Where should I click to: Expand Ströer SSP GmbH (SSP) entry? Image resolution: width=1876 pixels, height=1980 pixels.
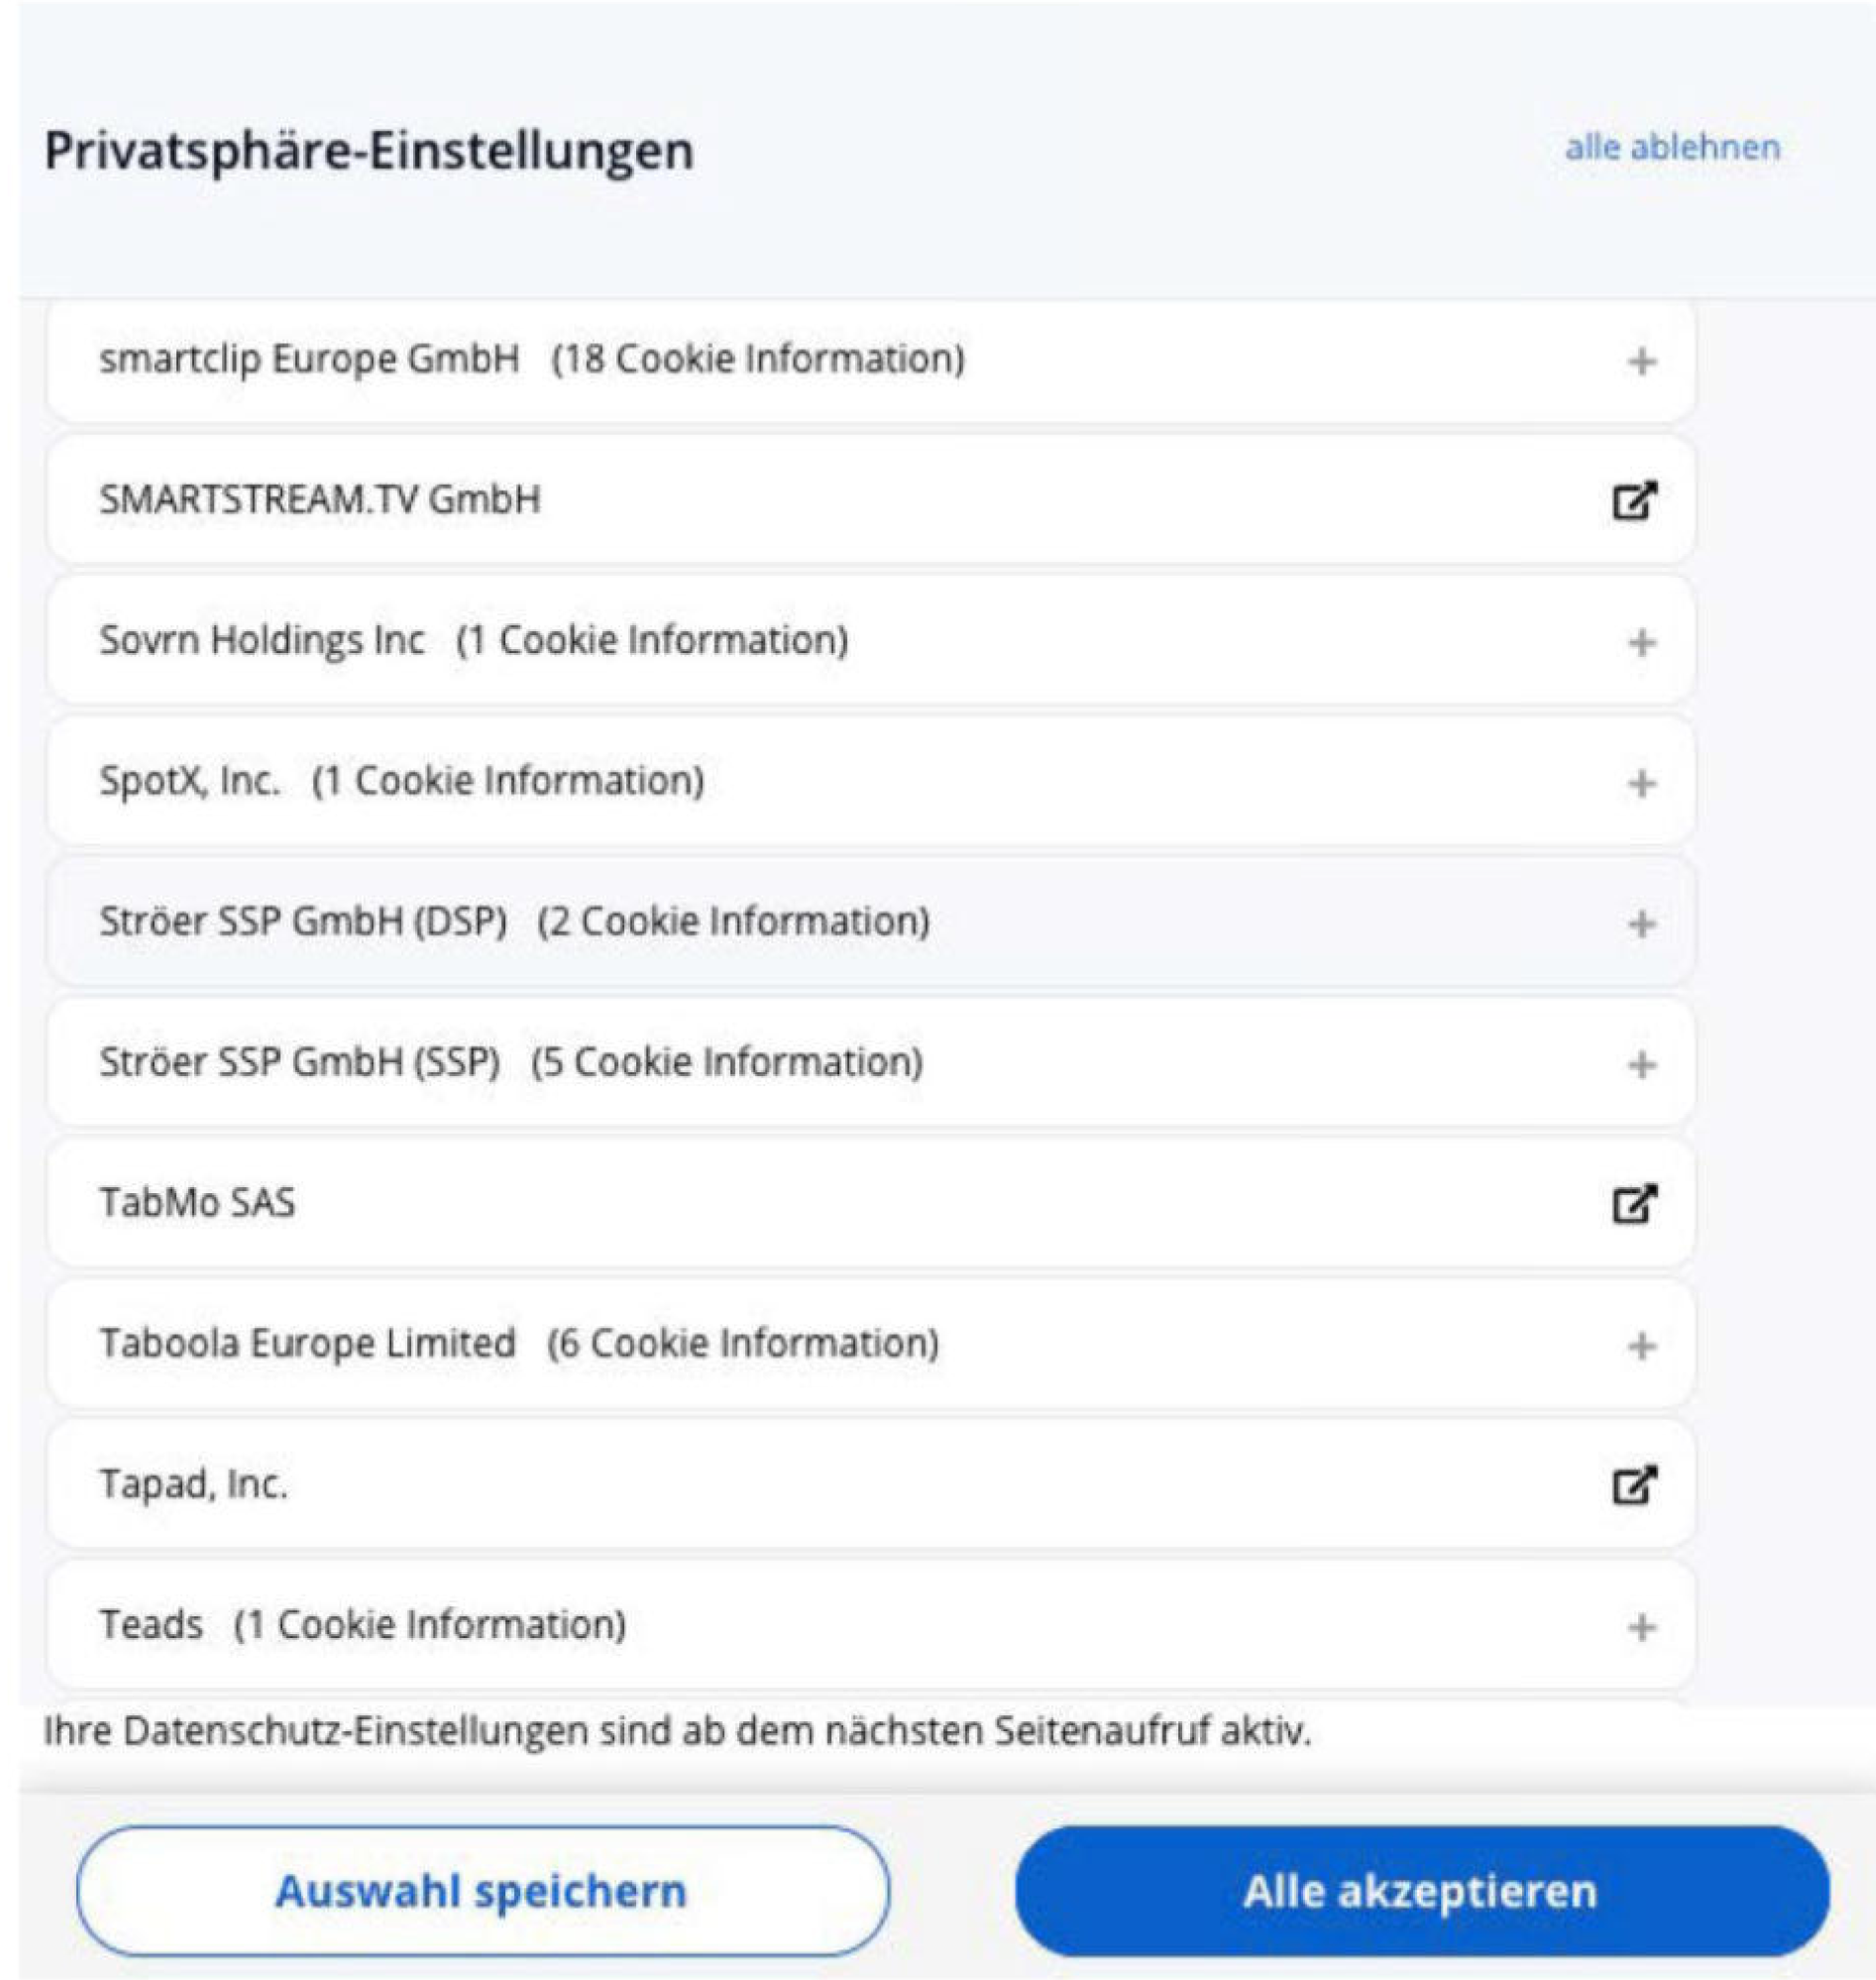pyautogui.click(x=1641, y=1064)
